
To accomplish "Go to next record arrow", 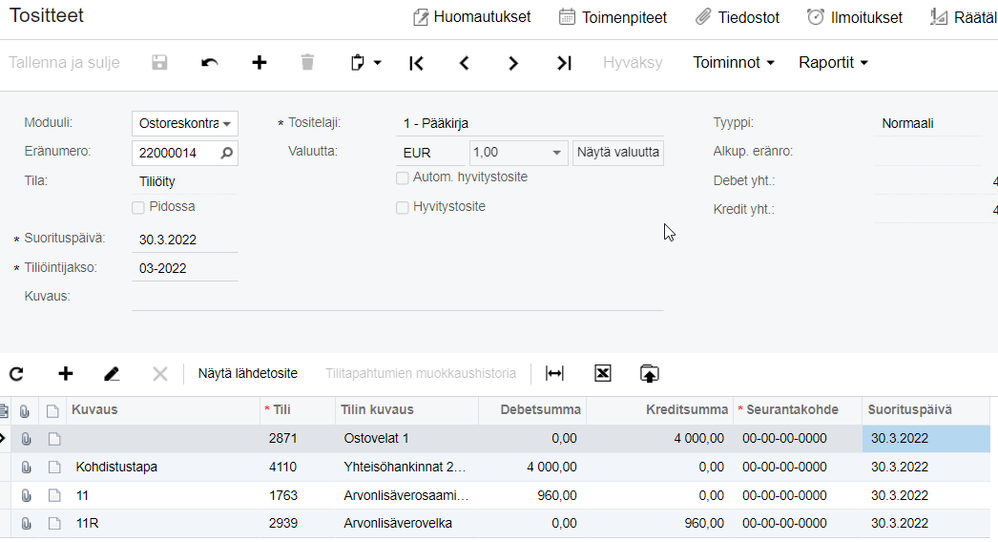I will coord(513,63).
